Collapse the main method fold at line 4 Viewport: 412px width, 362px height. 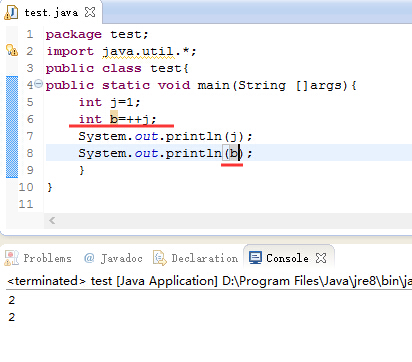click(x=39, y=84)
